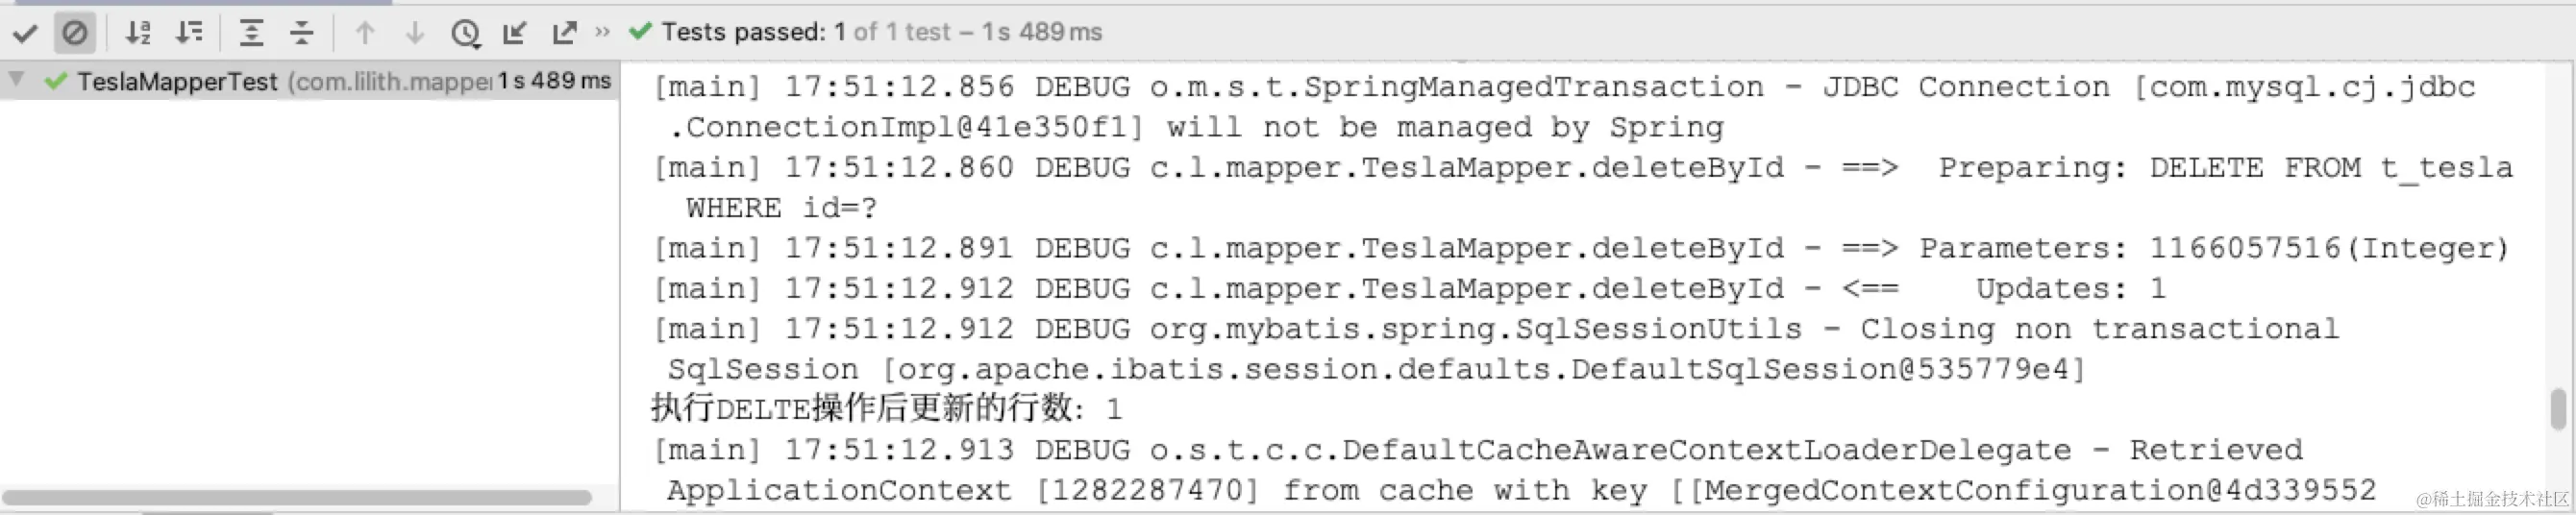This screenshot has height=515, width=2576.
Task: Go to previous failed test arrow
Action: tap(365, 33)
